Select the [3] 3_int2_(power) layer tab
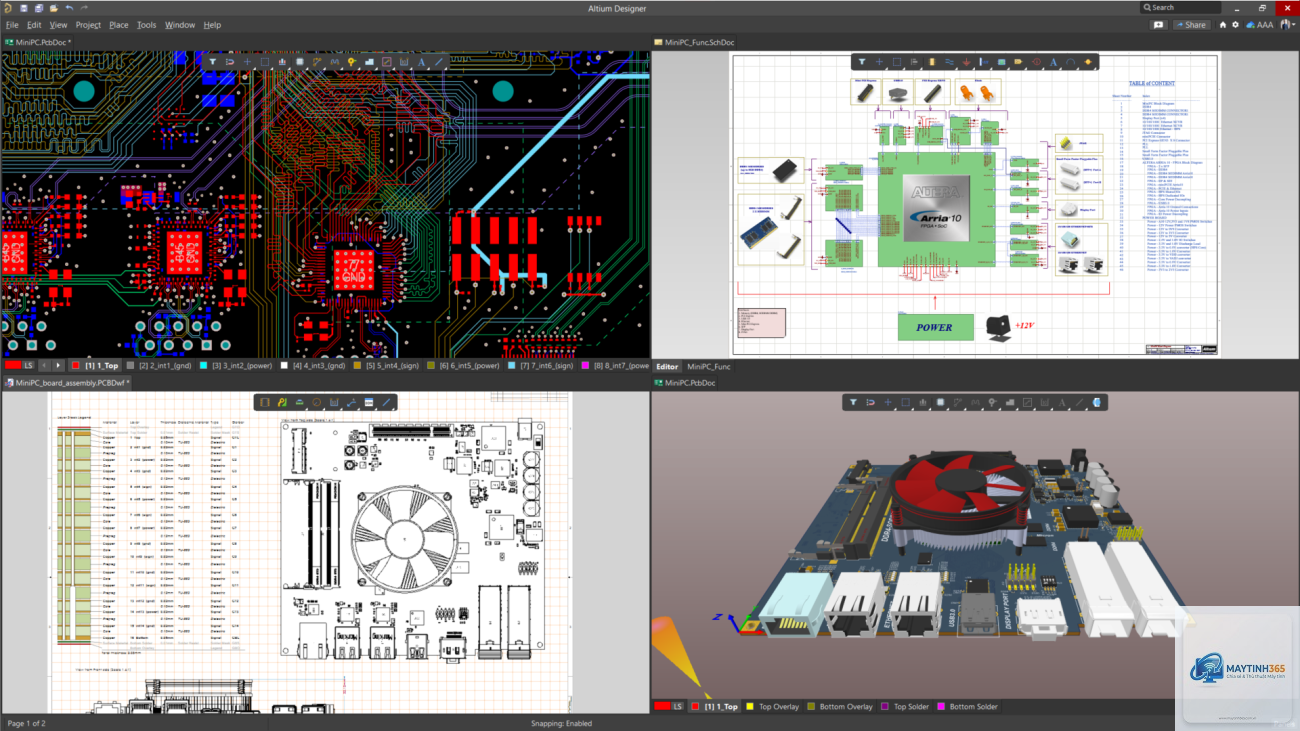Viewport: 1300px width, 731px height. [238, 366]
